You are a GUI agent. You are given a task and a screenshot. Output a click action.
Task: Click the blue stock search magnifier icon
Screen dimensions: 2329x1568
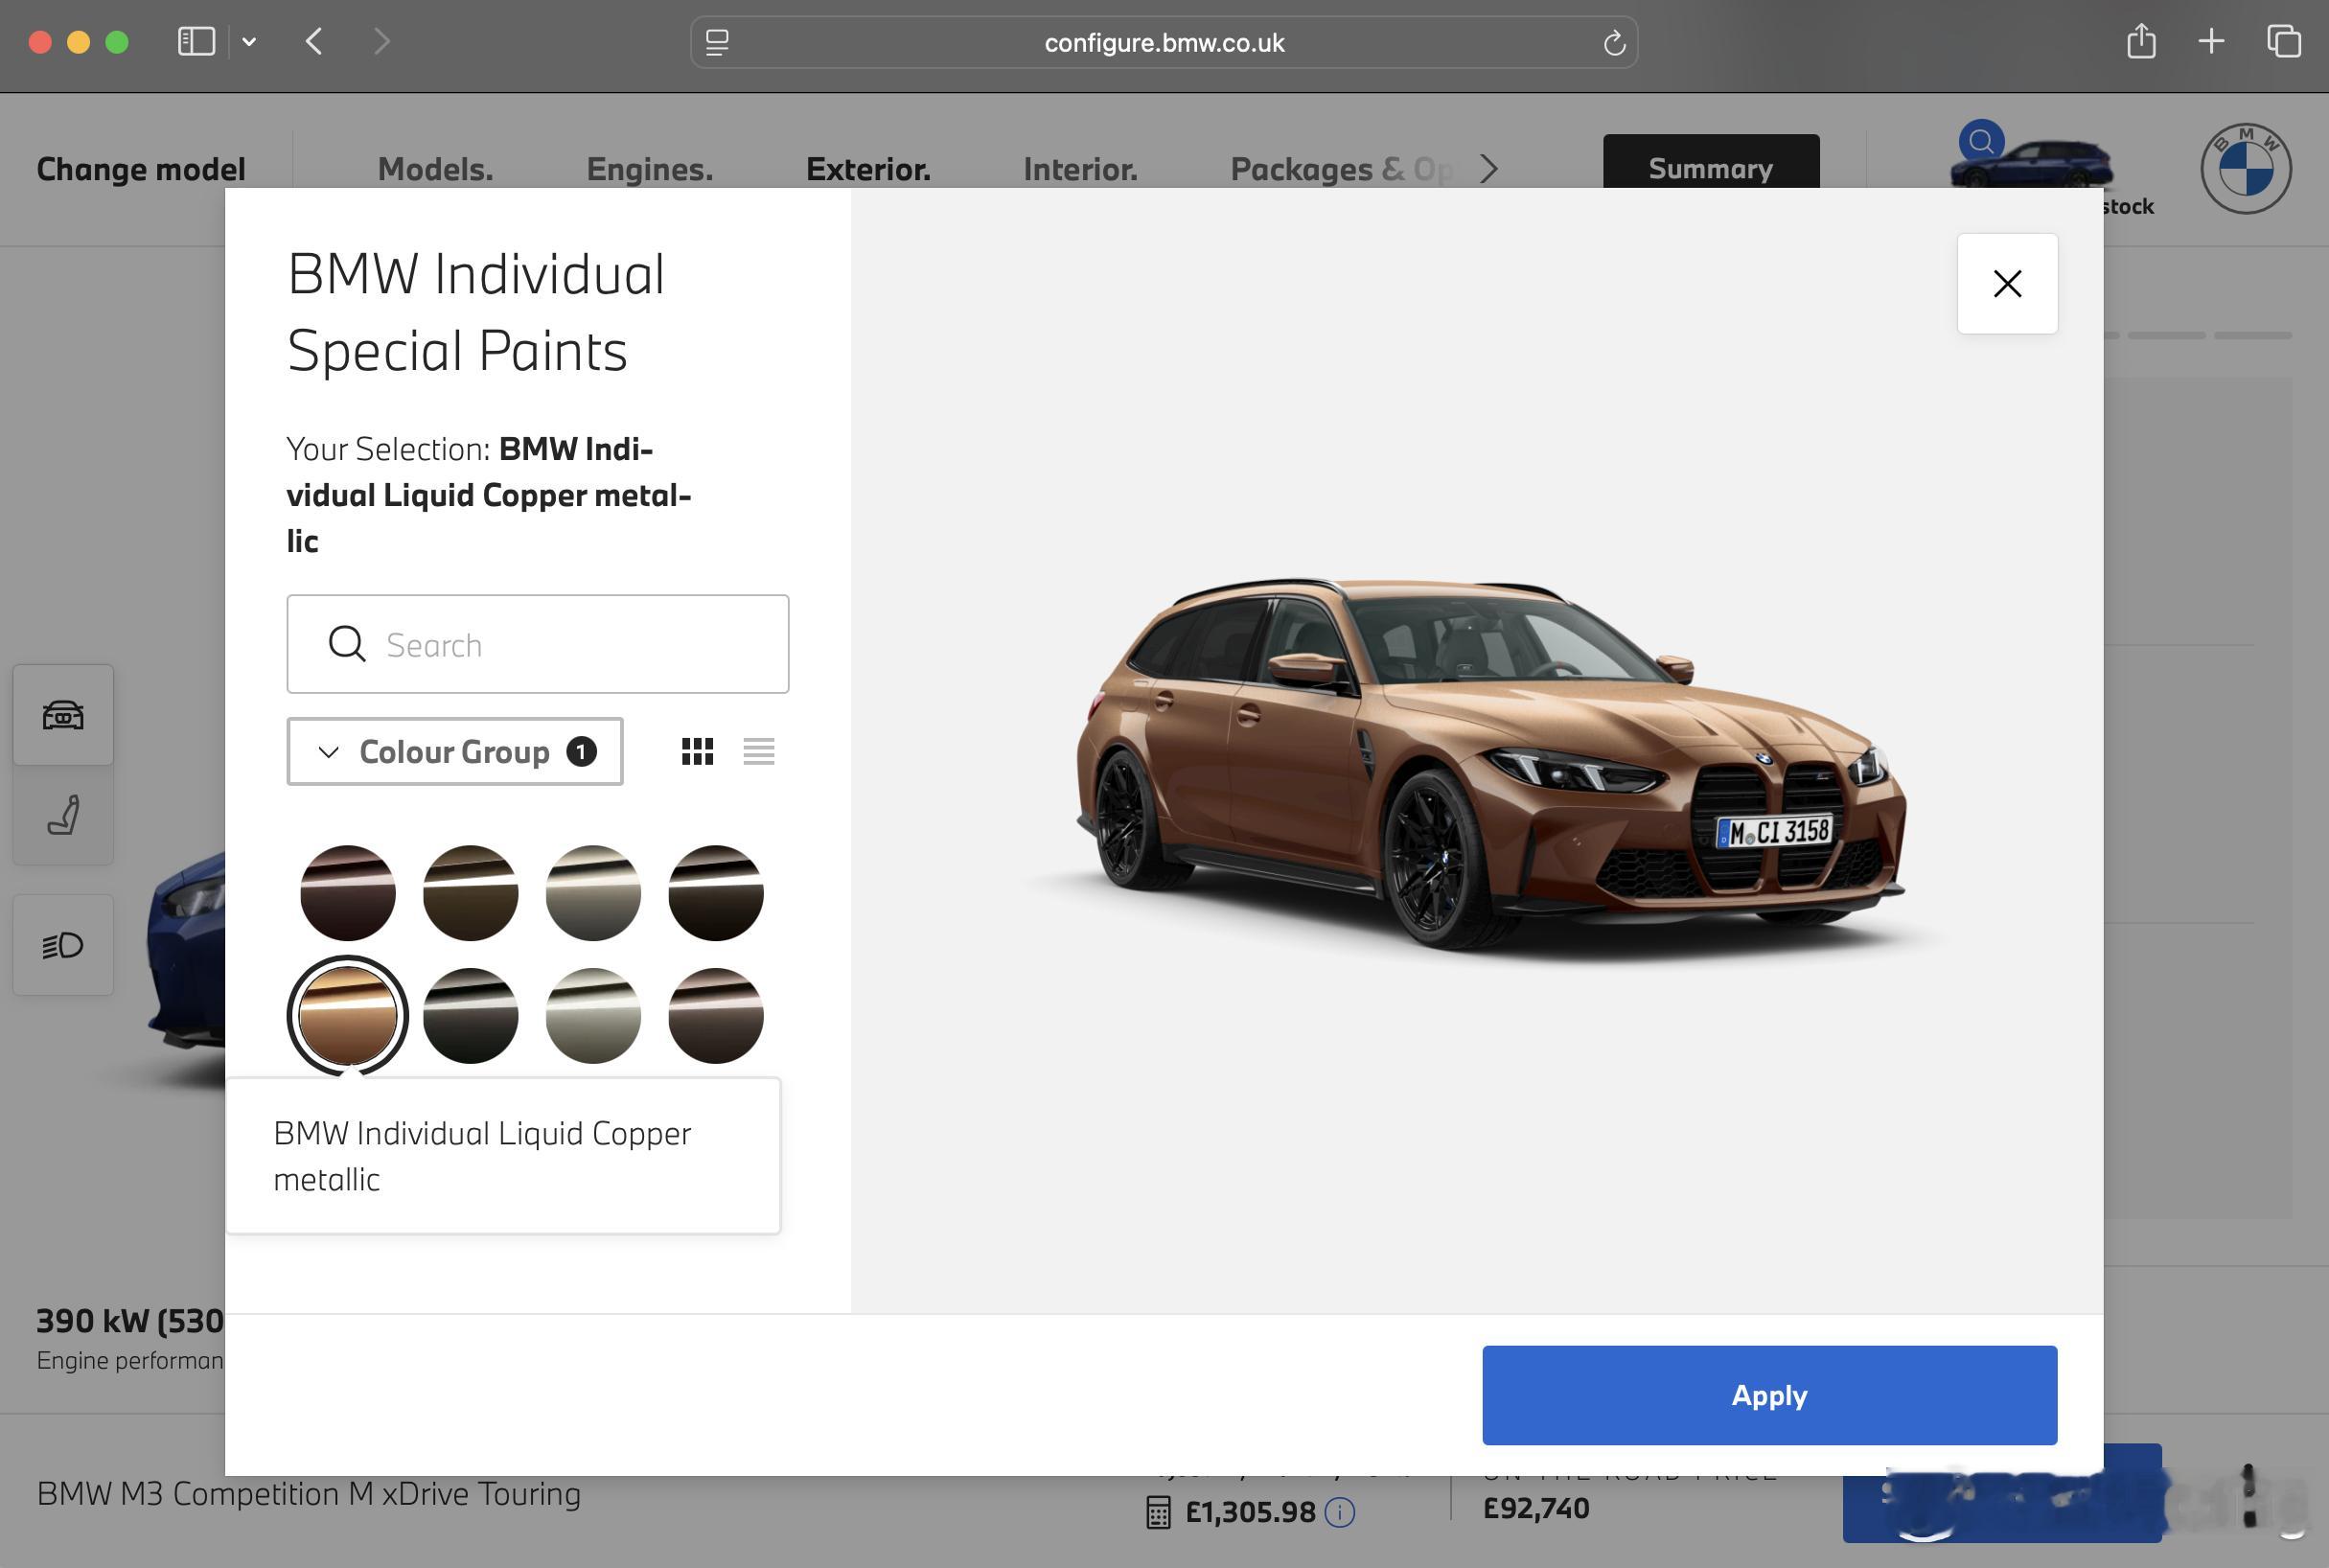click(1981, 142)
